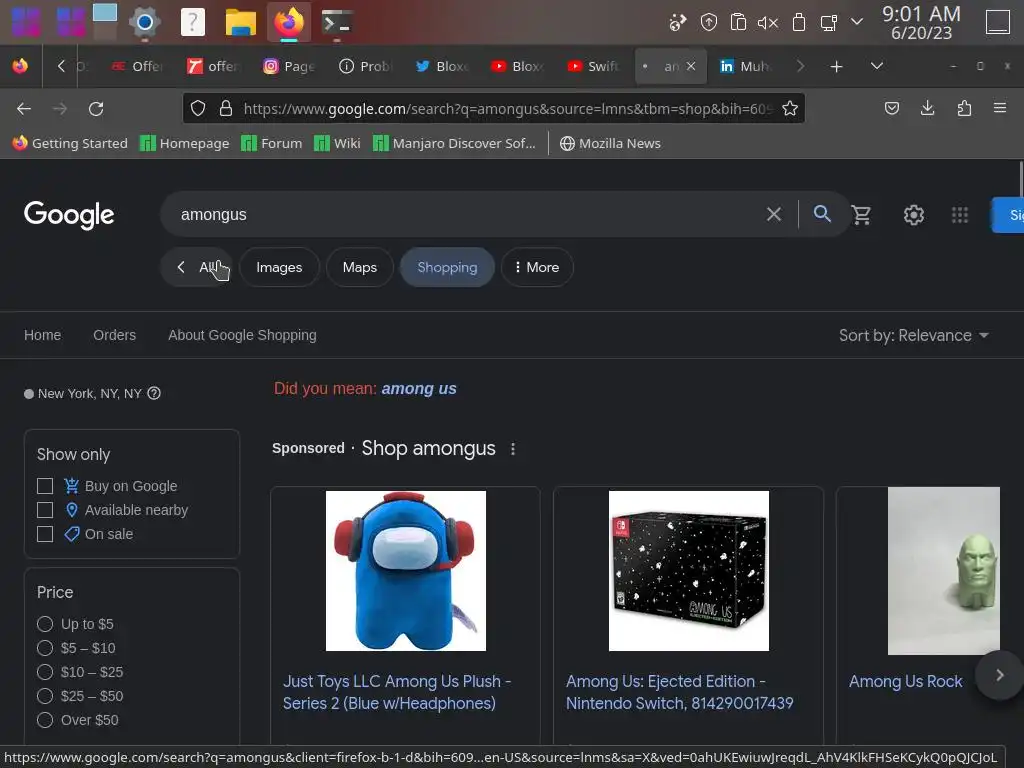Image resolution: width=1024 pixels, height=768 pixels.
Task: Open Just Toys LLC Among Us Plush link
Action: [x=396, y=692]
